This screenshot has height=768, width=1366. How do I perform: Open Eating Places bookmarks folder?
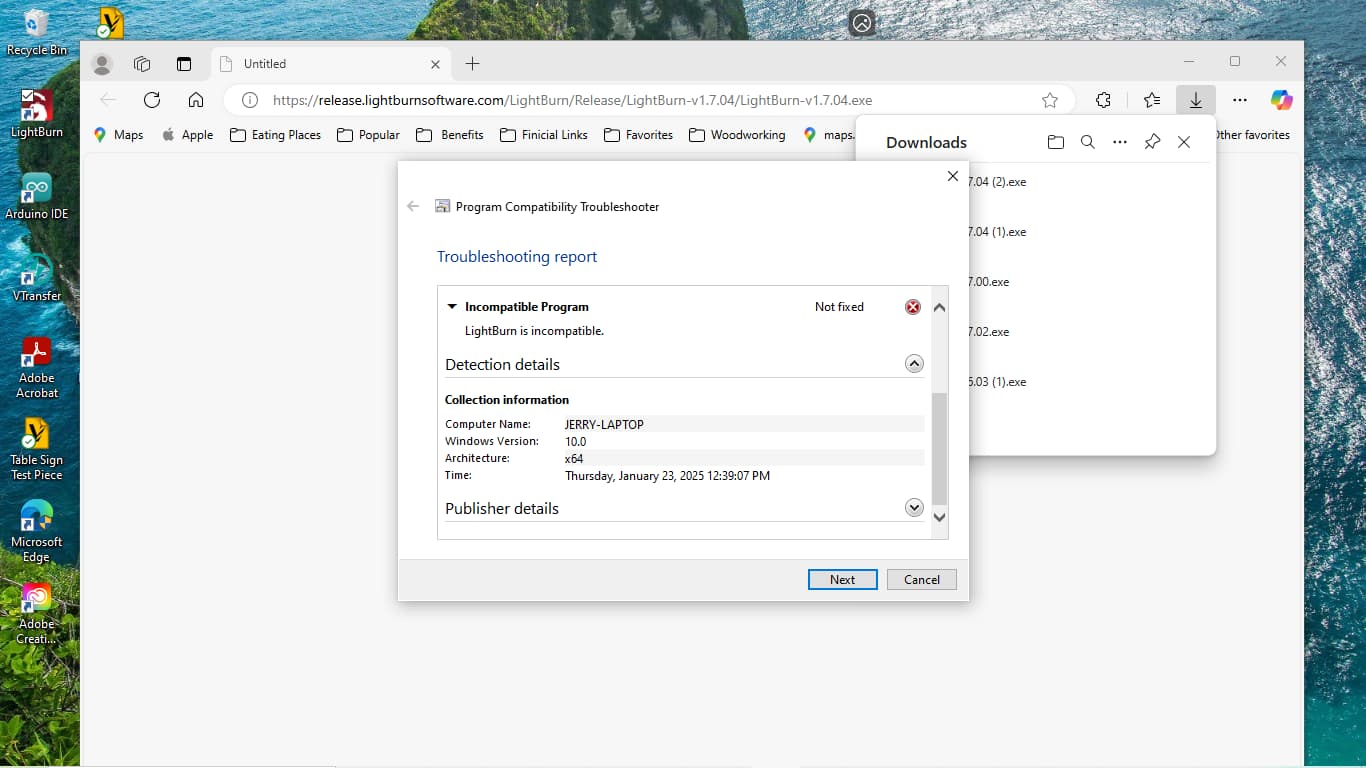pos(275,135)
